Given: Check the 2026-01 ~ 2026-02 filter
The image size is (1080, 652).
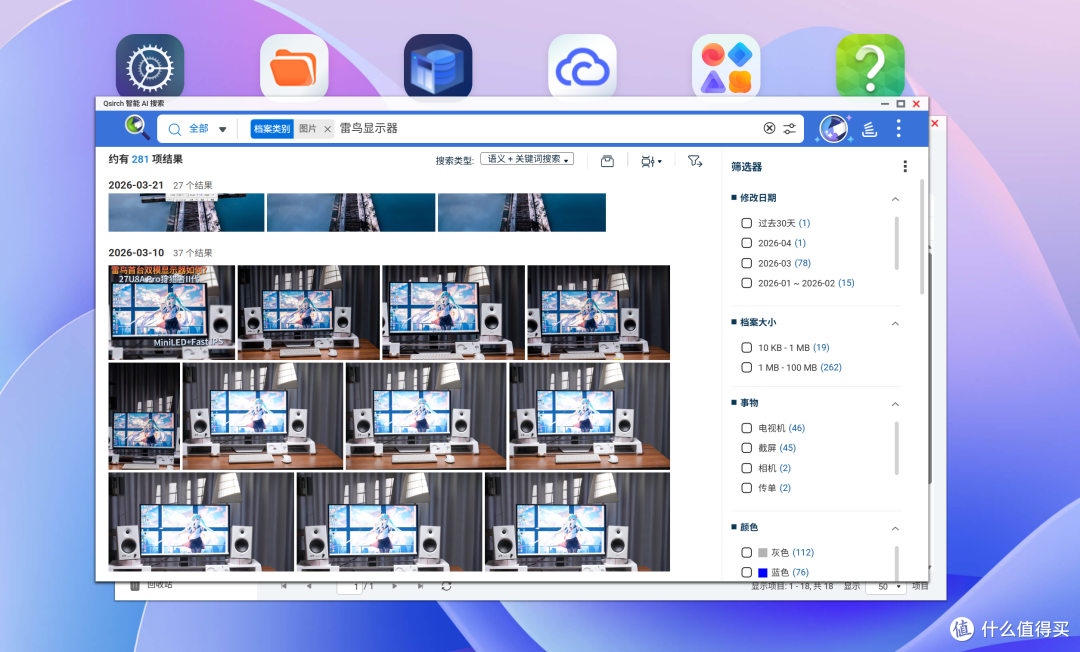Looking at the screenshot, I should pos(746,283).
